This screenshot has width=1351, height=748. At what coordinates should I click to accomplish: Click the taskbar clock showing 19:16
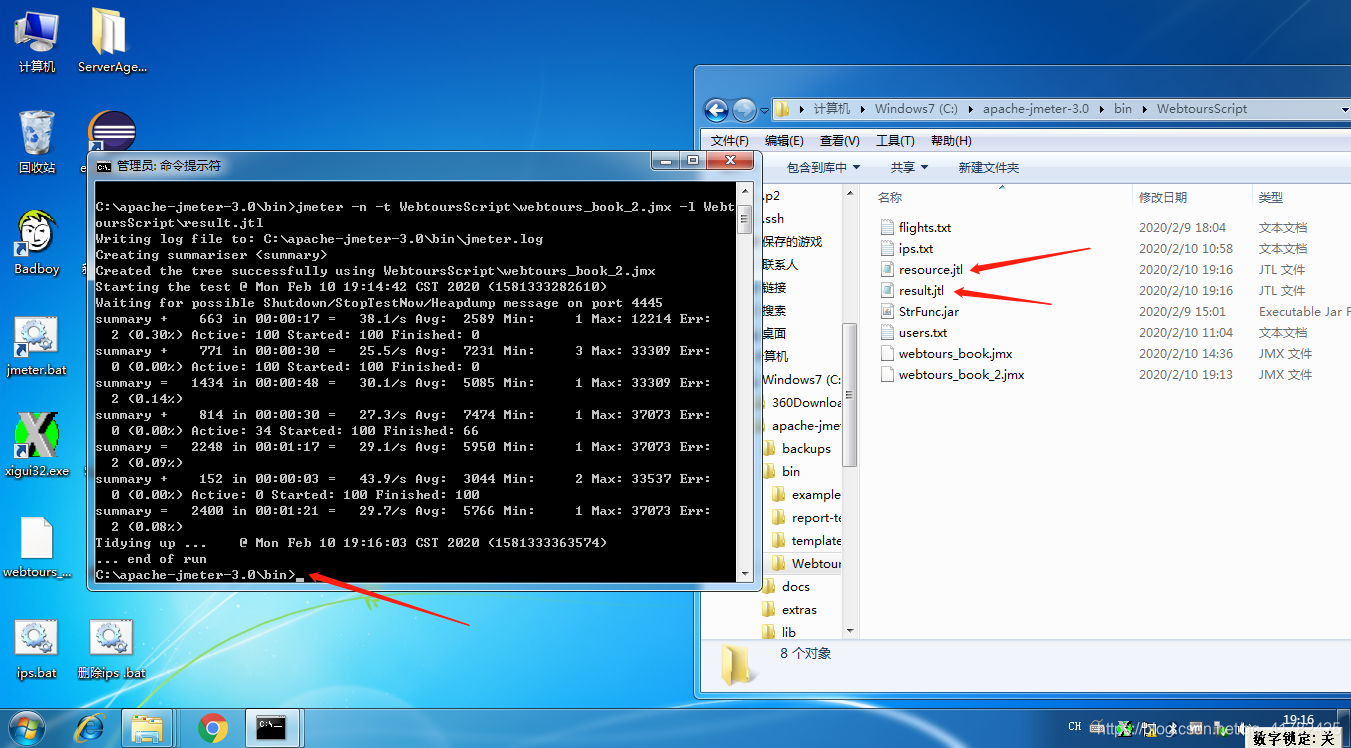coord(1297,719)
